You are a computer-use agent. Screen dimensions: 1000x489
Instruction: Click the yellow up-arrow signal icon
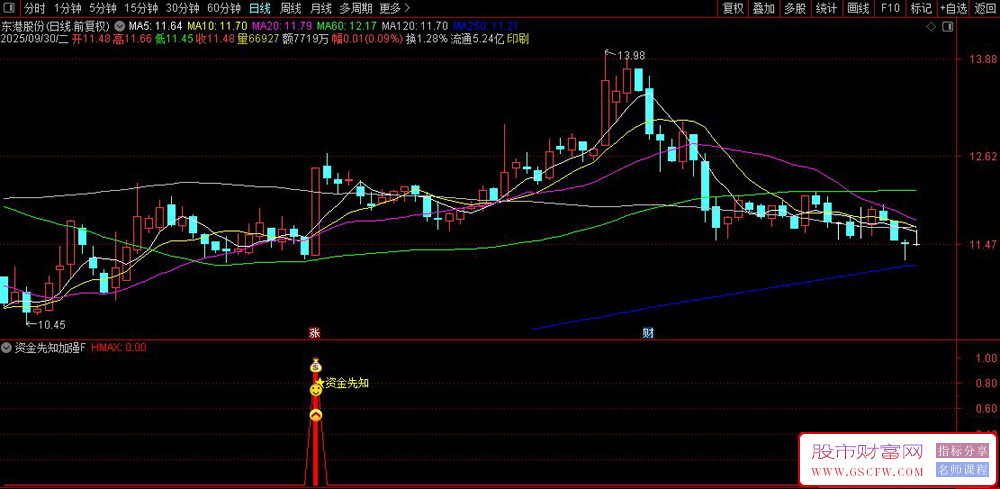(x=316, y=415)
